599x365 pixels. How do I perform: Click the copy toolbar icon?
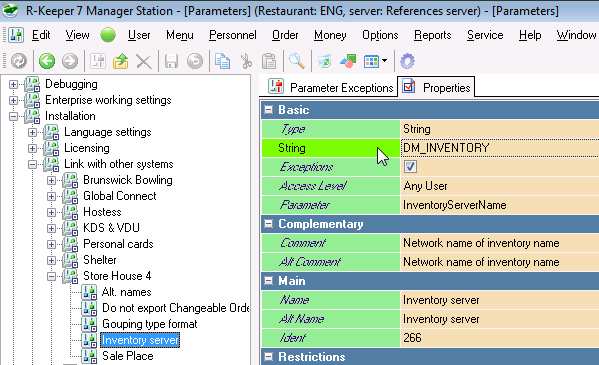222,61
